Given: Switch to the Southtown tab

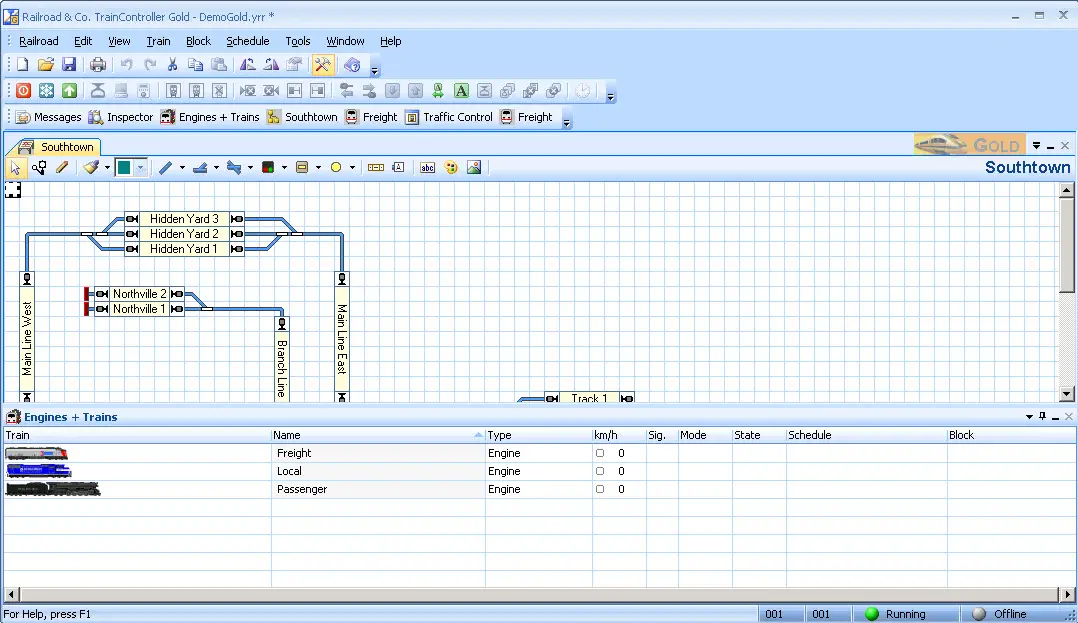Looking at the screenshot, I should pos(58,146).
